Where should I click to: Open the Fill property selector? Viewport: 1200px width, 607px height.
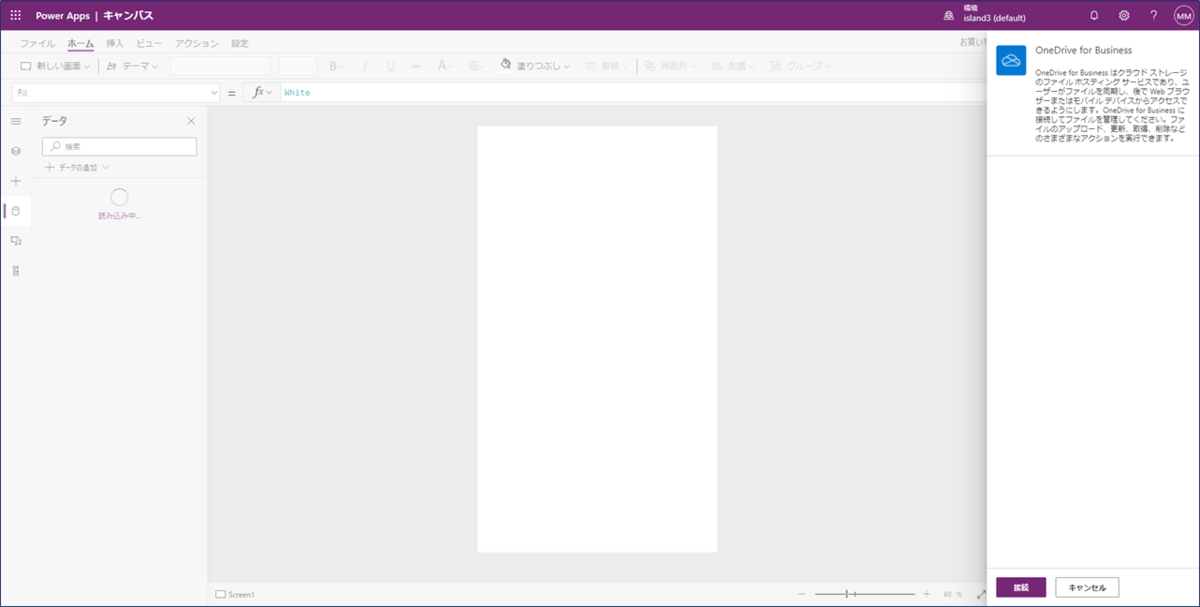coord(116,92)
